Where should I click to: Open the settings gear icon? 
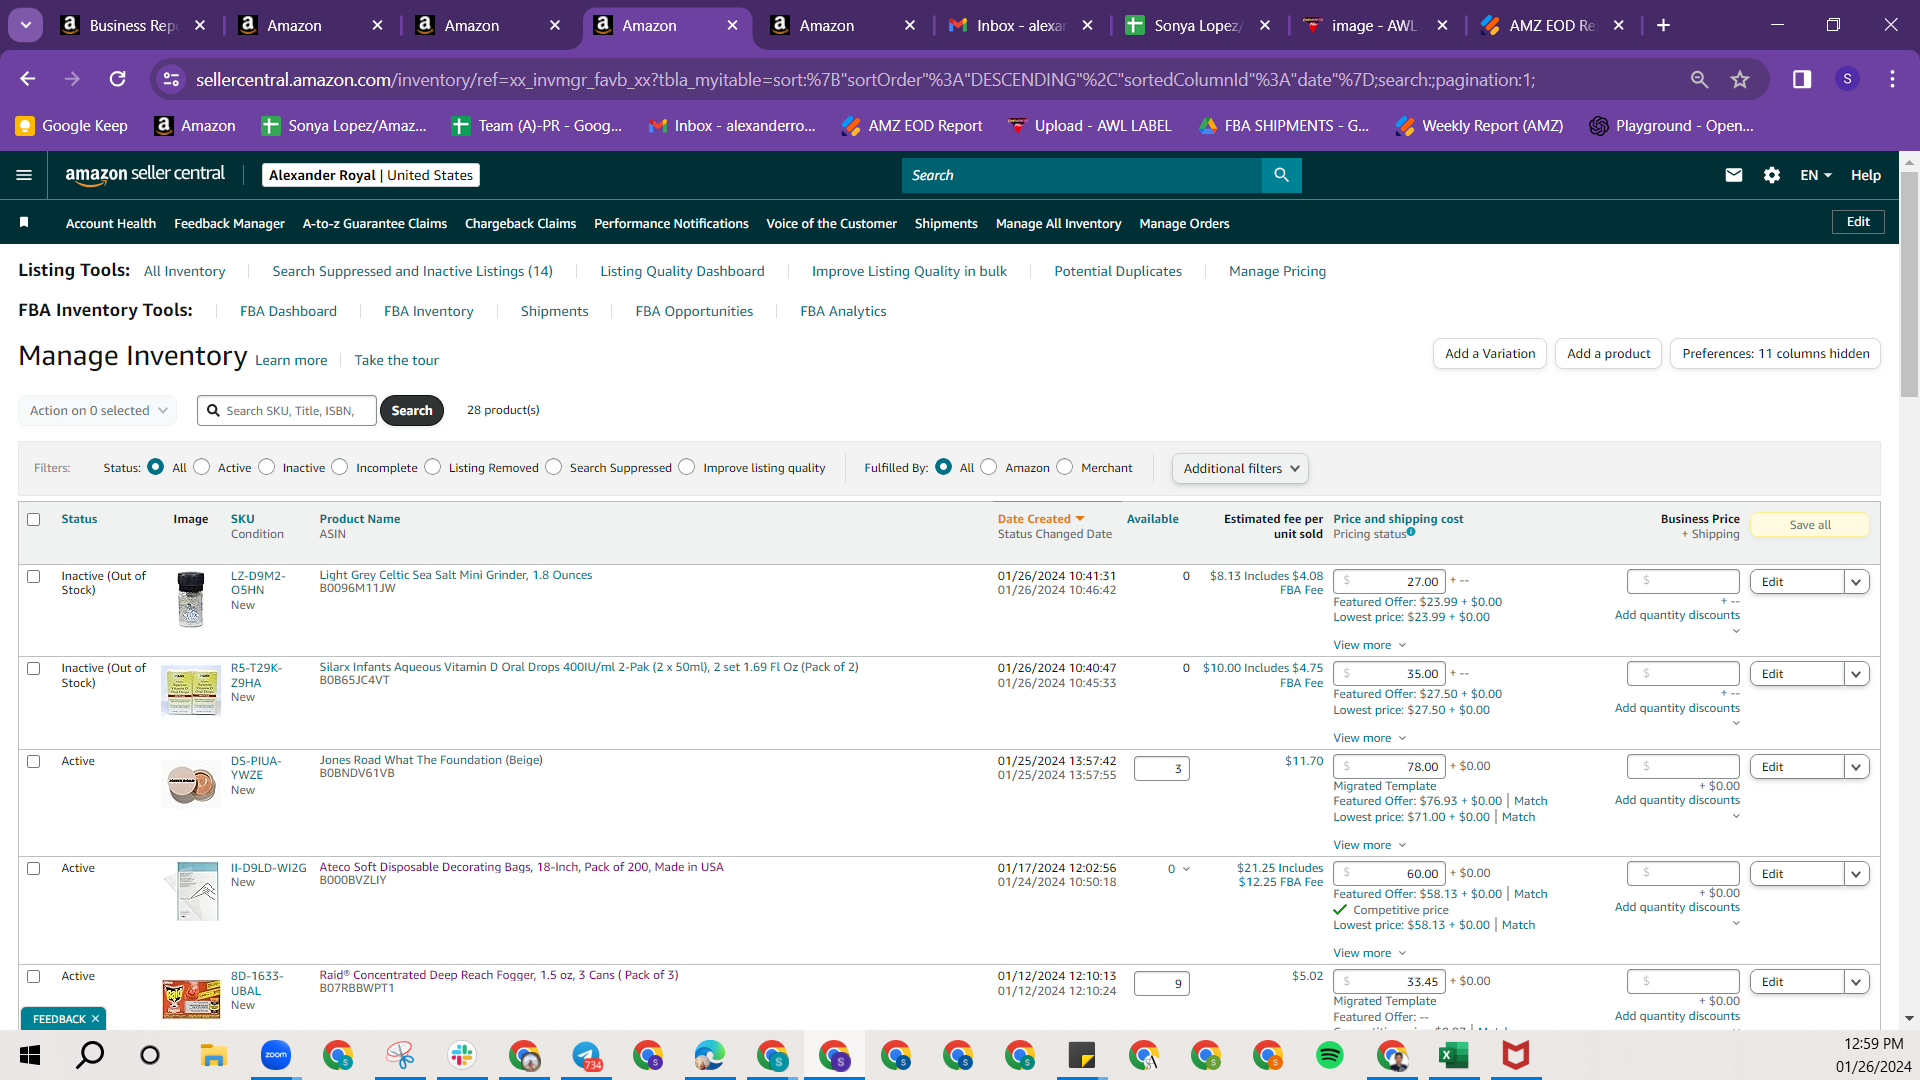click(x=1772, y=175)
